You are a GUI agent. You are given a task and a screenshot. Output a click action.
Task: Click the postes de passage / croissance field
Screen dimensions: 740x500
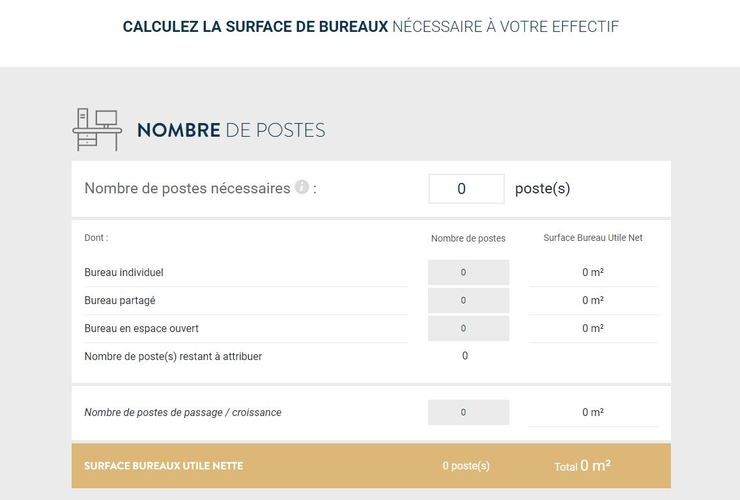(468, 412)
